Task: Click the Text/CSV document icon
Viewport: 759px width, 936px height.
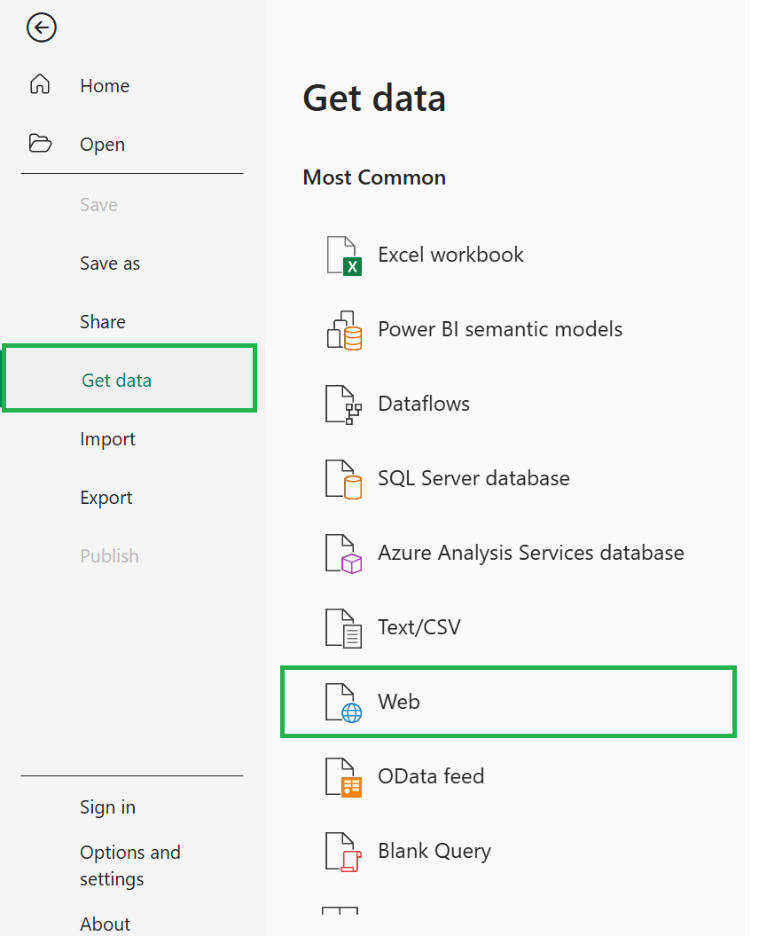Action: [x=343, y=628]
